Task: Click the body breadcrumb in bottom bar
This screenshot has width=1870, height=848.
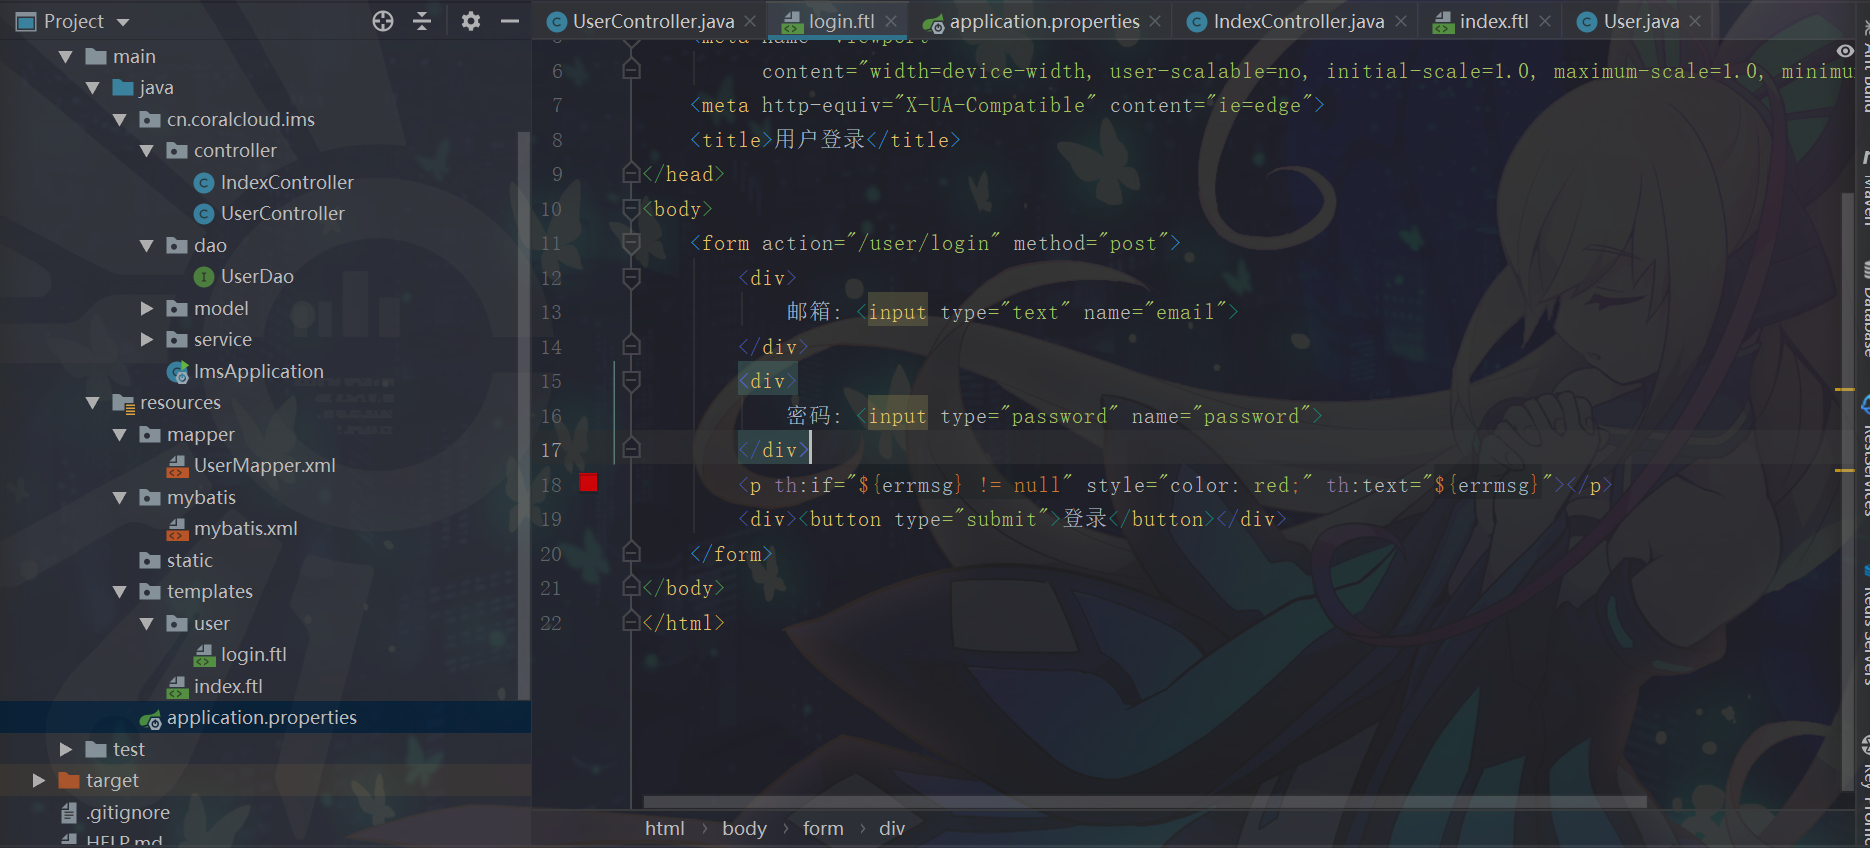Action: 744,829
